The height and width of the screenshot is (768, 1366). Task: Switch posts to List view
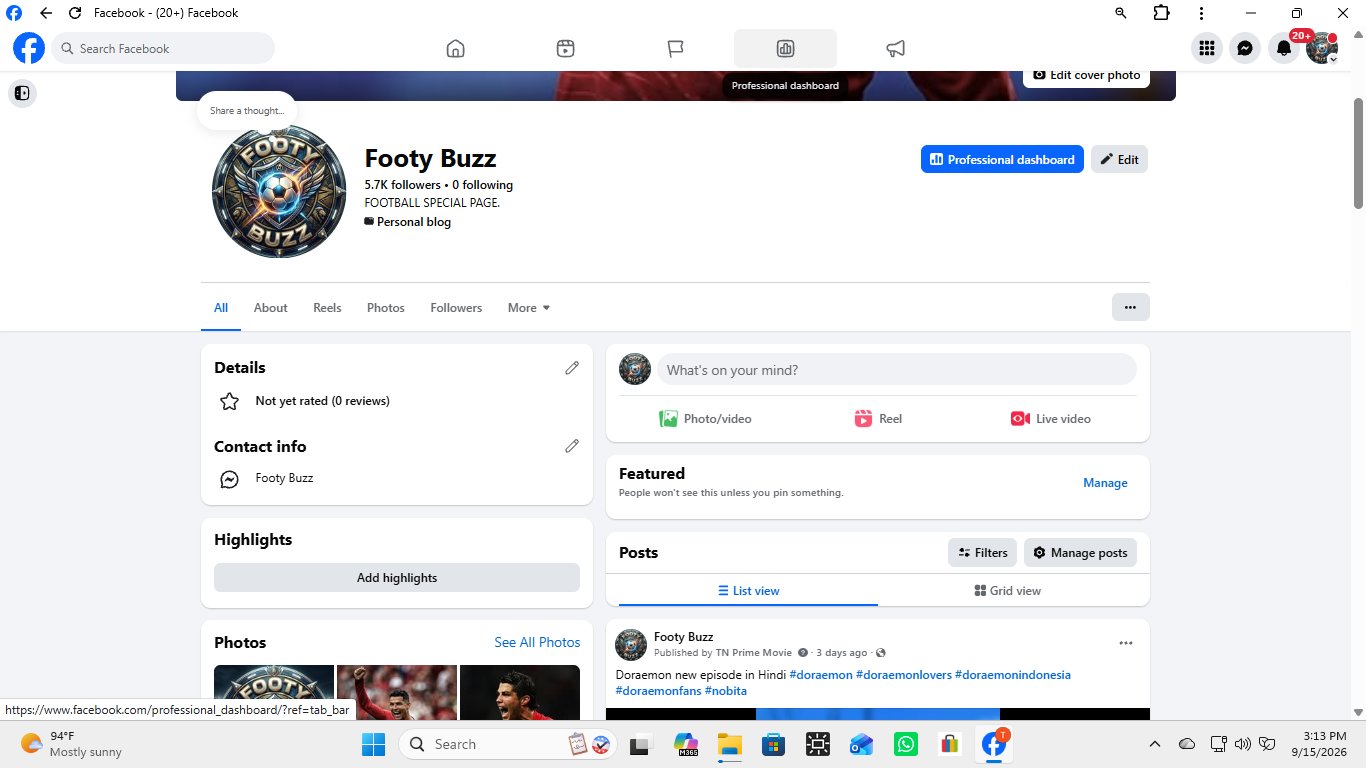(x=748, y=591)
